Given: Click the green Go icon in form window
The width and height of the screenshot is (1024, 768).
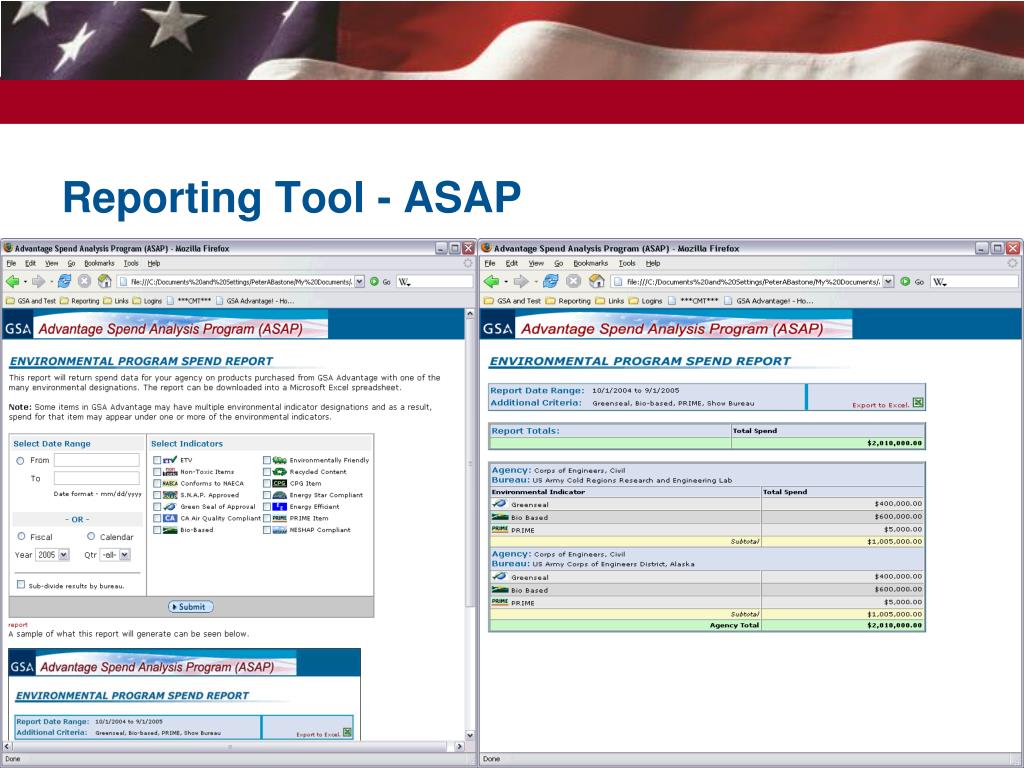Looking at the screenshot, I should [374, 281].
